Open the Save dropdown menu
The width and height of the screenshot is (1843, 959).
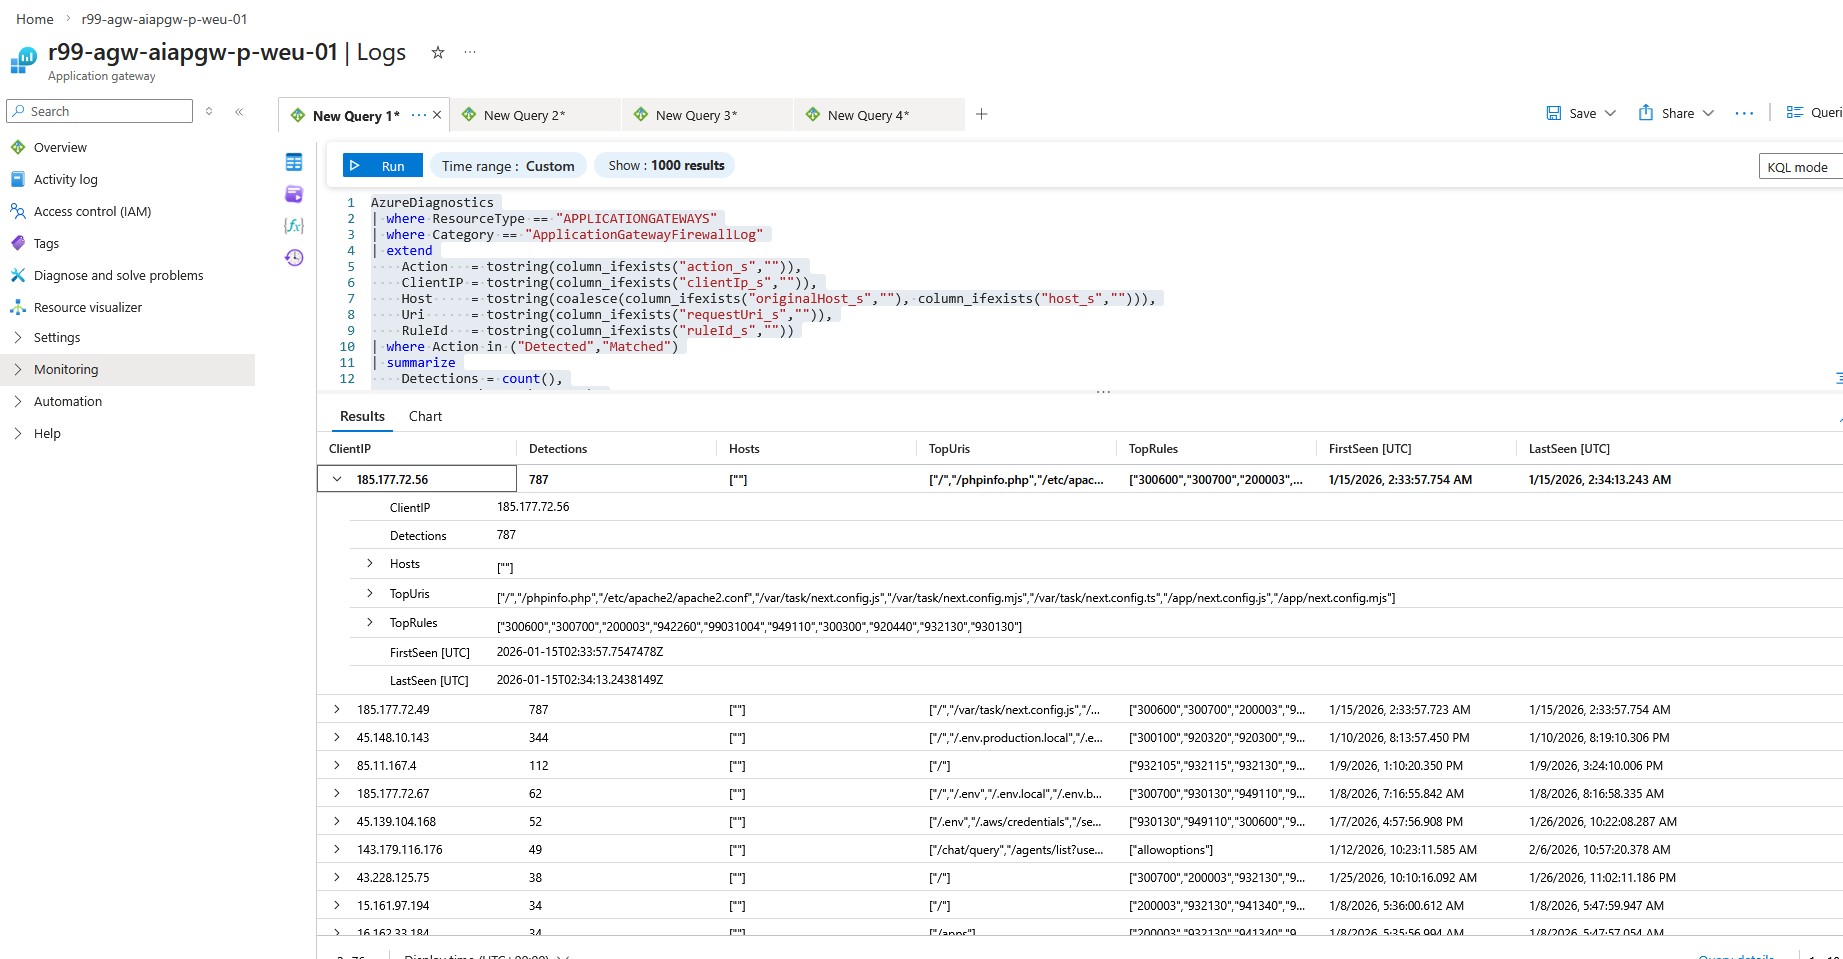[x=1610, y=113]
